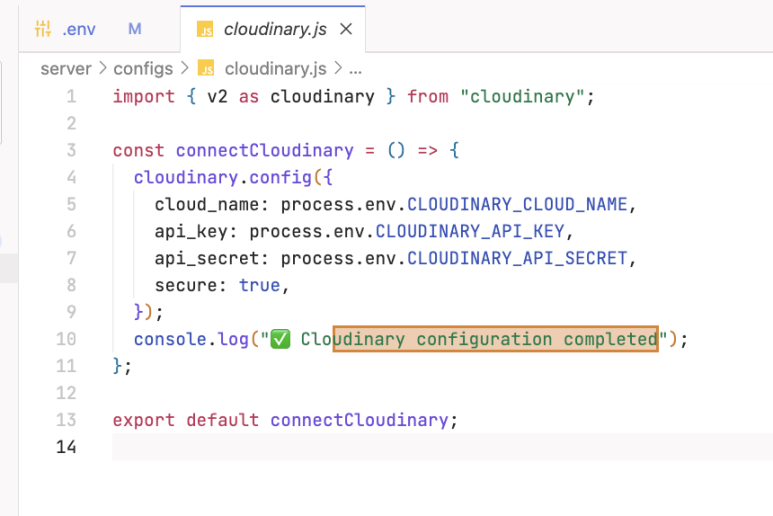Close the cloudinary.js tab
The image size is (773, 516).
346,29
